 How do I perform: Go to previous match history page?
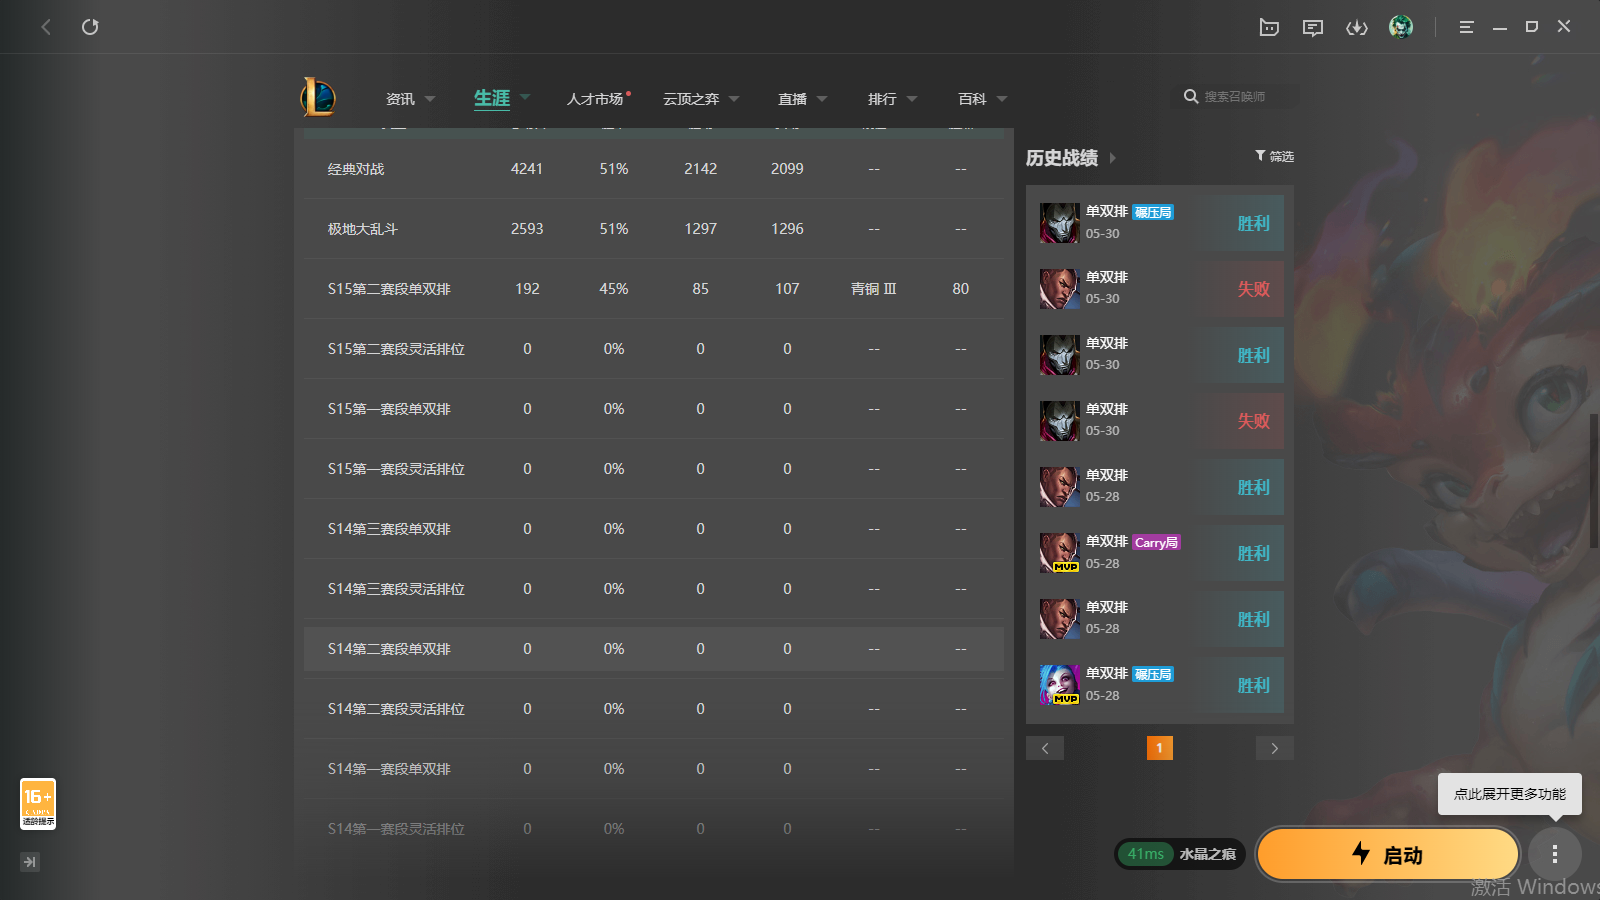click(x=1045, y=748)
